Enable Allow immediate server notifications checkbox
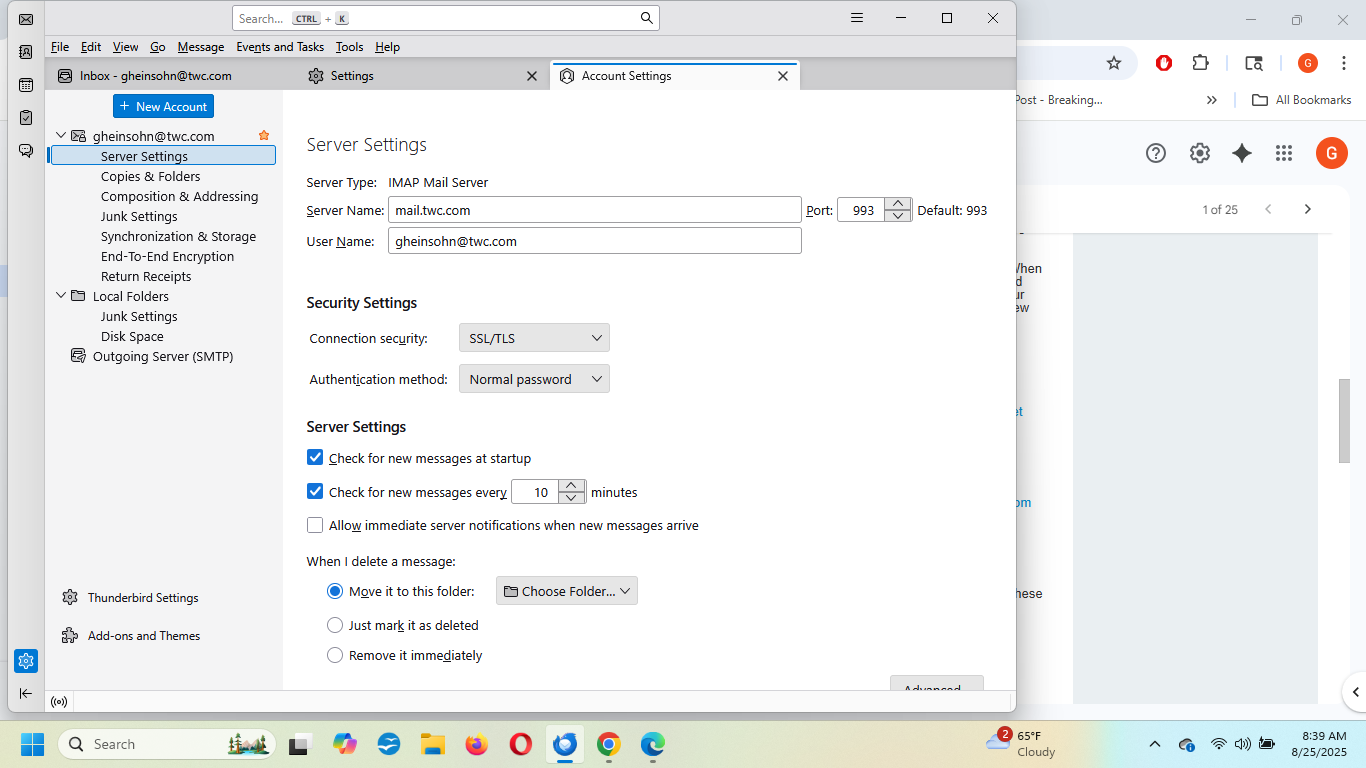The width and height of the screenshot is (1366, 768). [x=315, y=525]
